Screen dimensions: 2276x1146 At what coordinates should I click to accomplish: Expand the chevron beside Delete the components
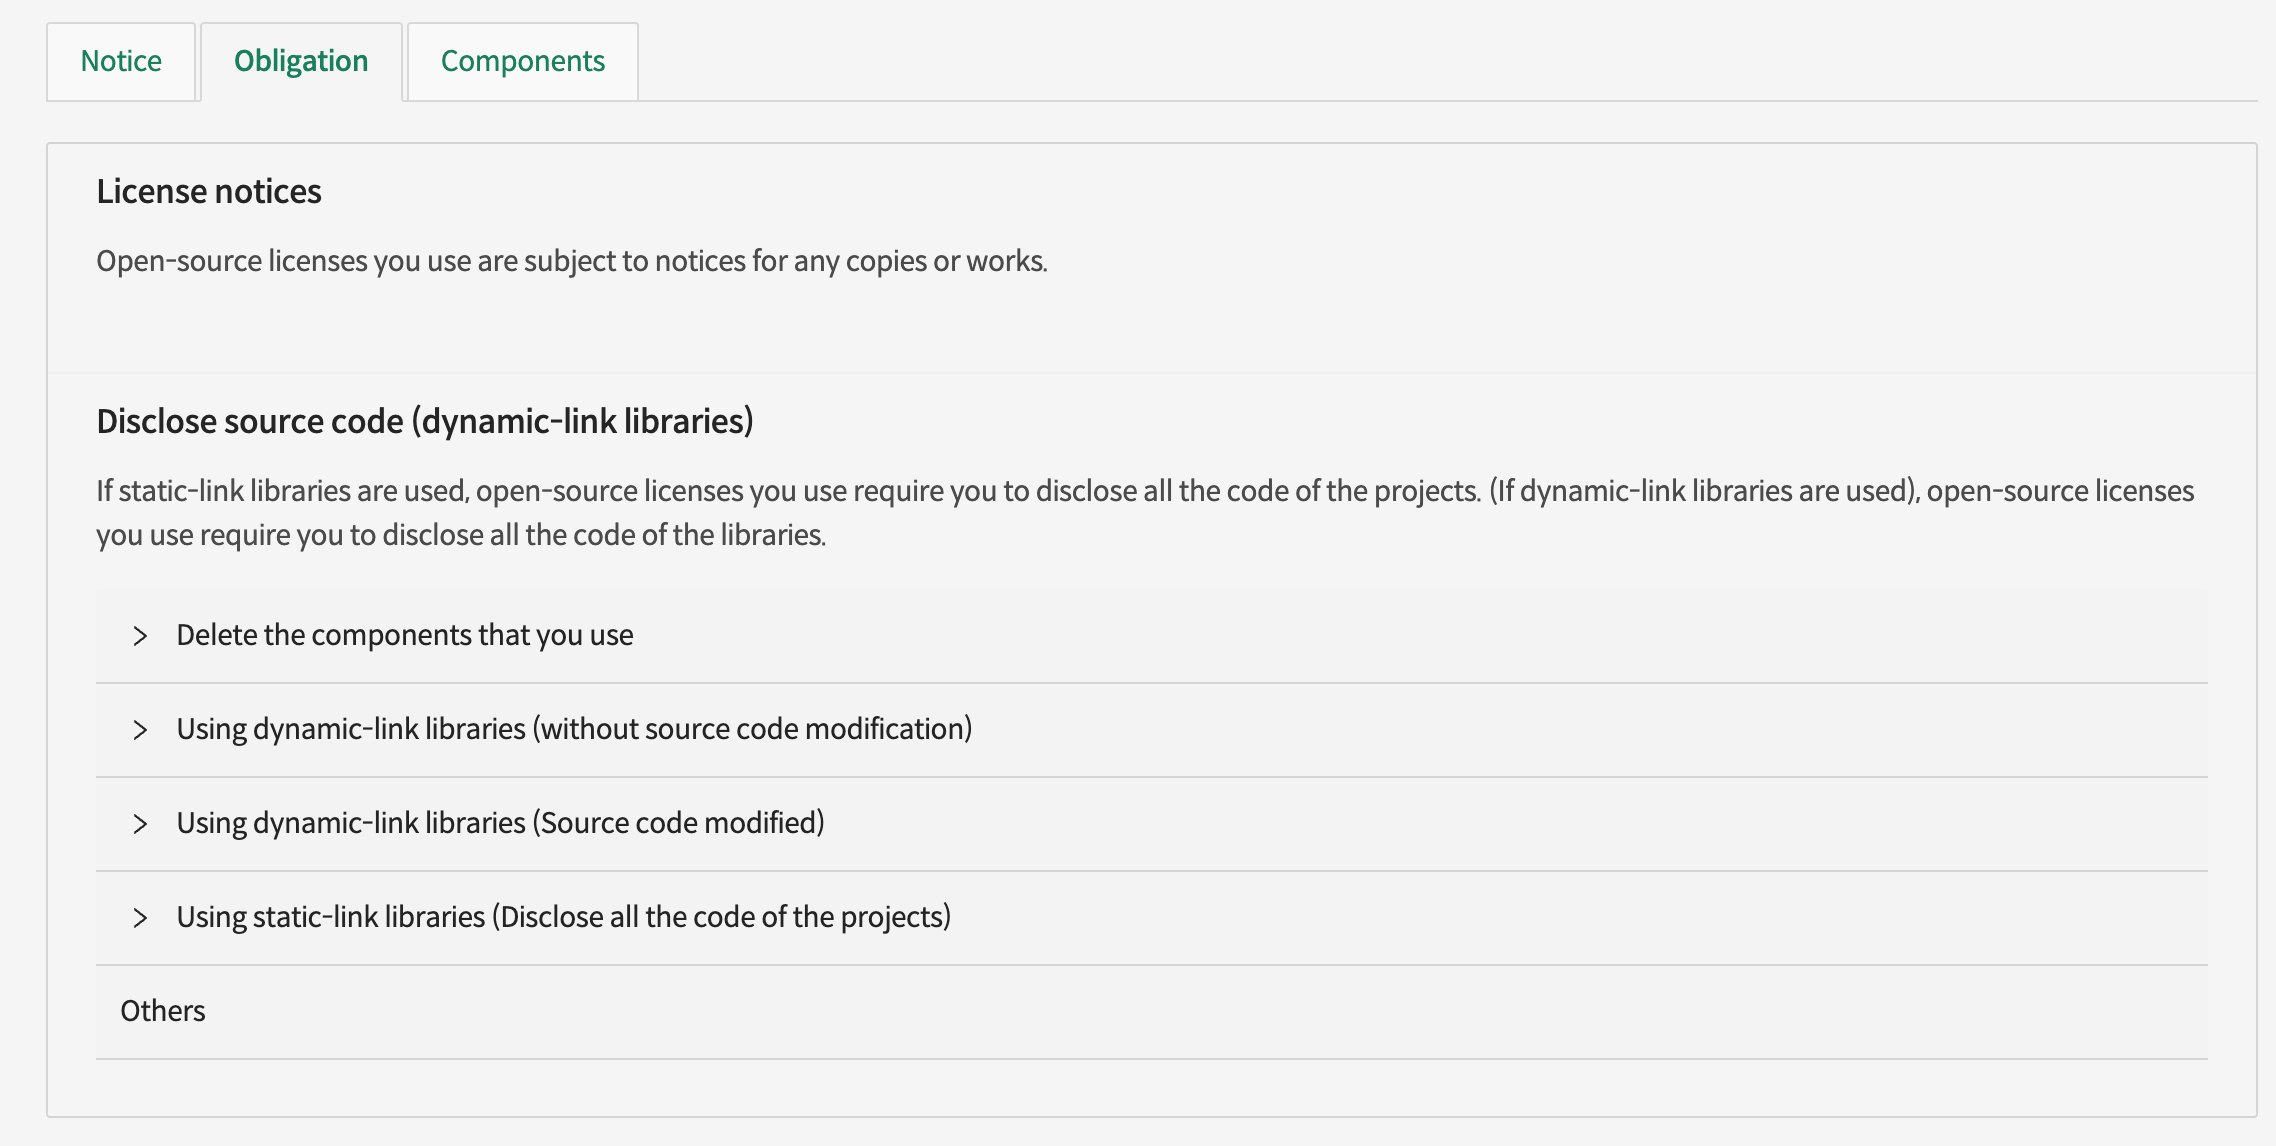(140, 636)
